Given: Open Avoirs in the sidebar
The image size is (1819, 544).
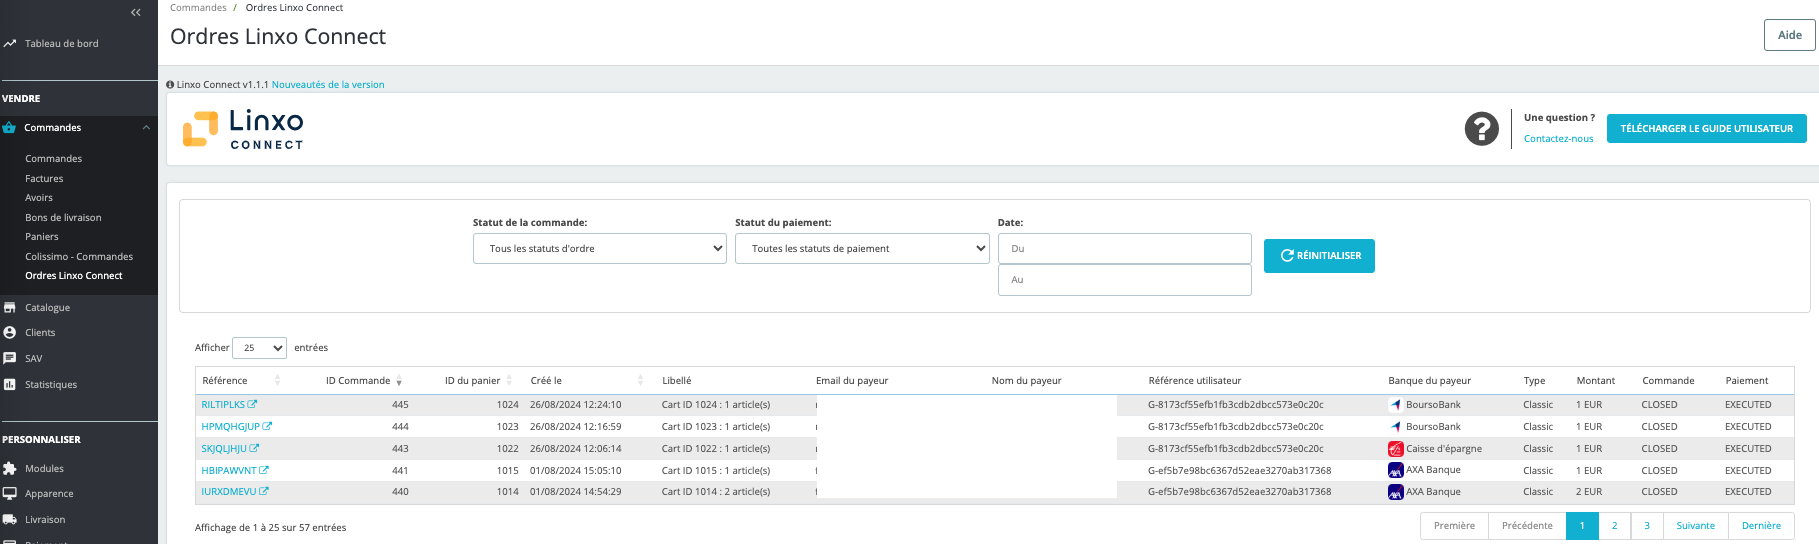Looking at the screenshot, I should point(39,197).
